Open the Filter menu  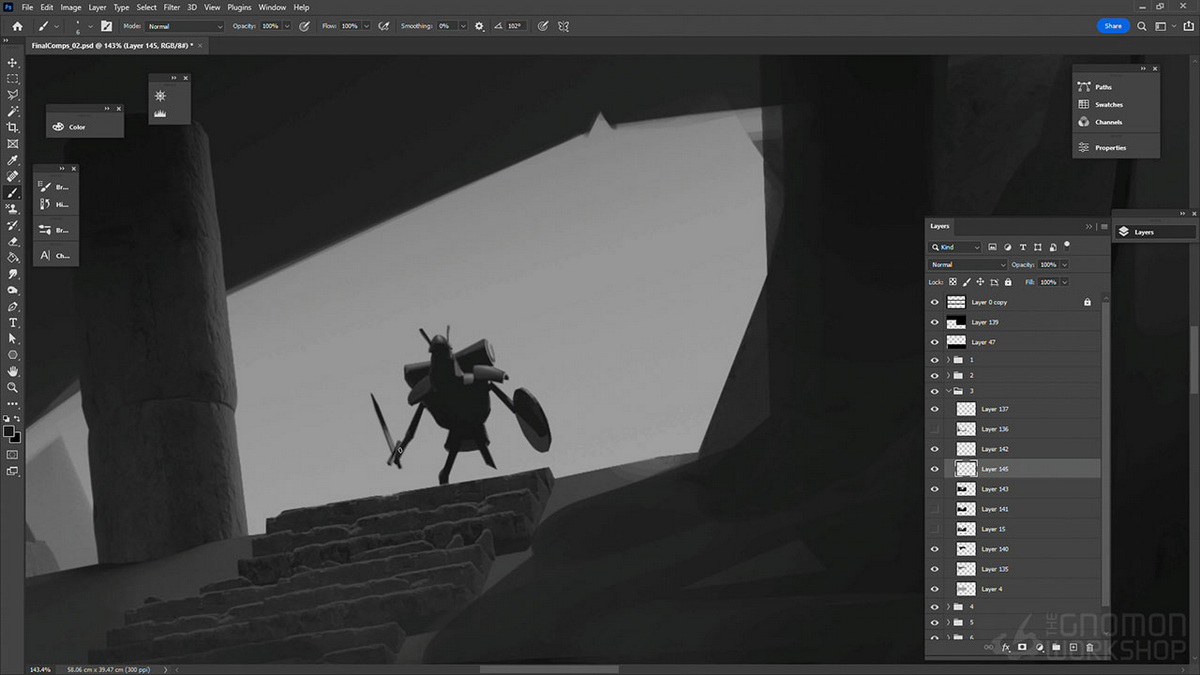172,7
